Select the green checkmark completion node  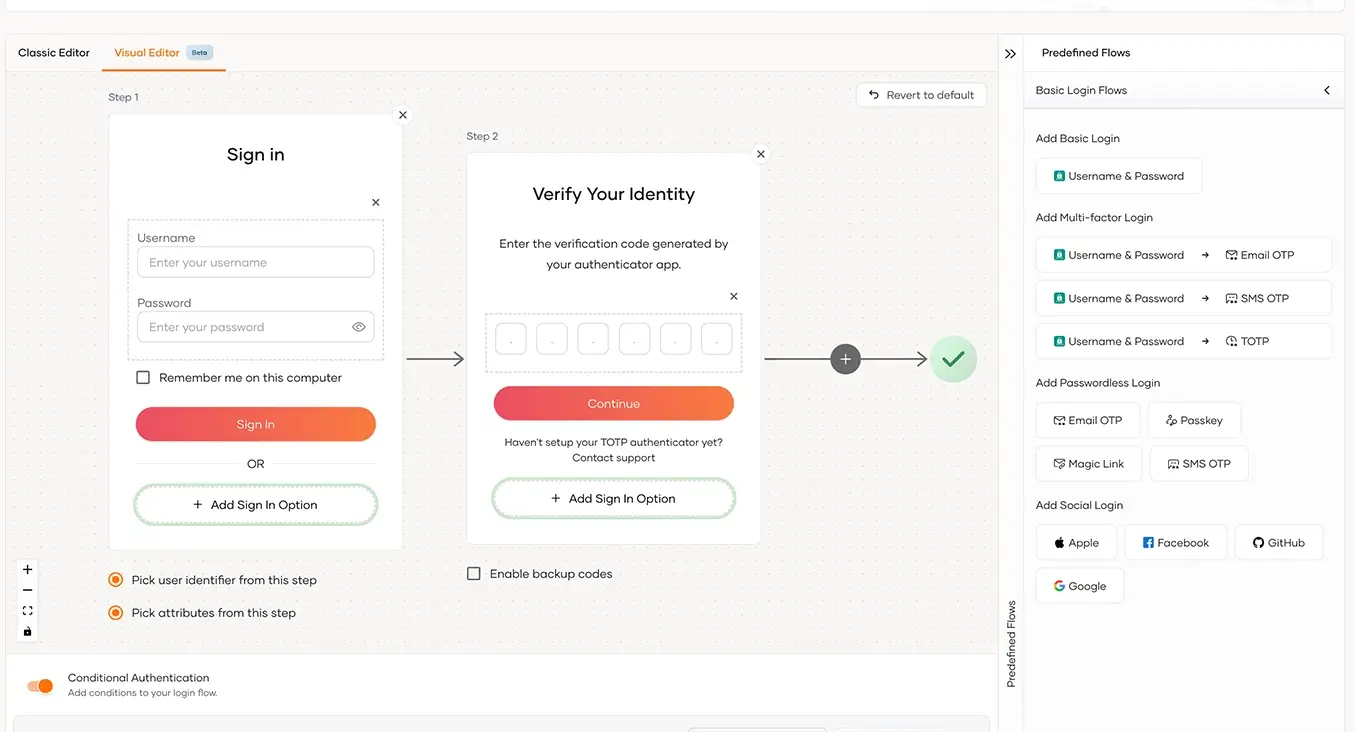click(953, 358)
